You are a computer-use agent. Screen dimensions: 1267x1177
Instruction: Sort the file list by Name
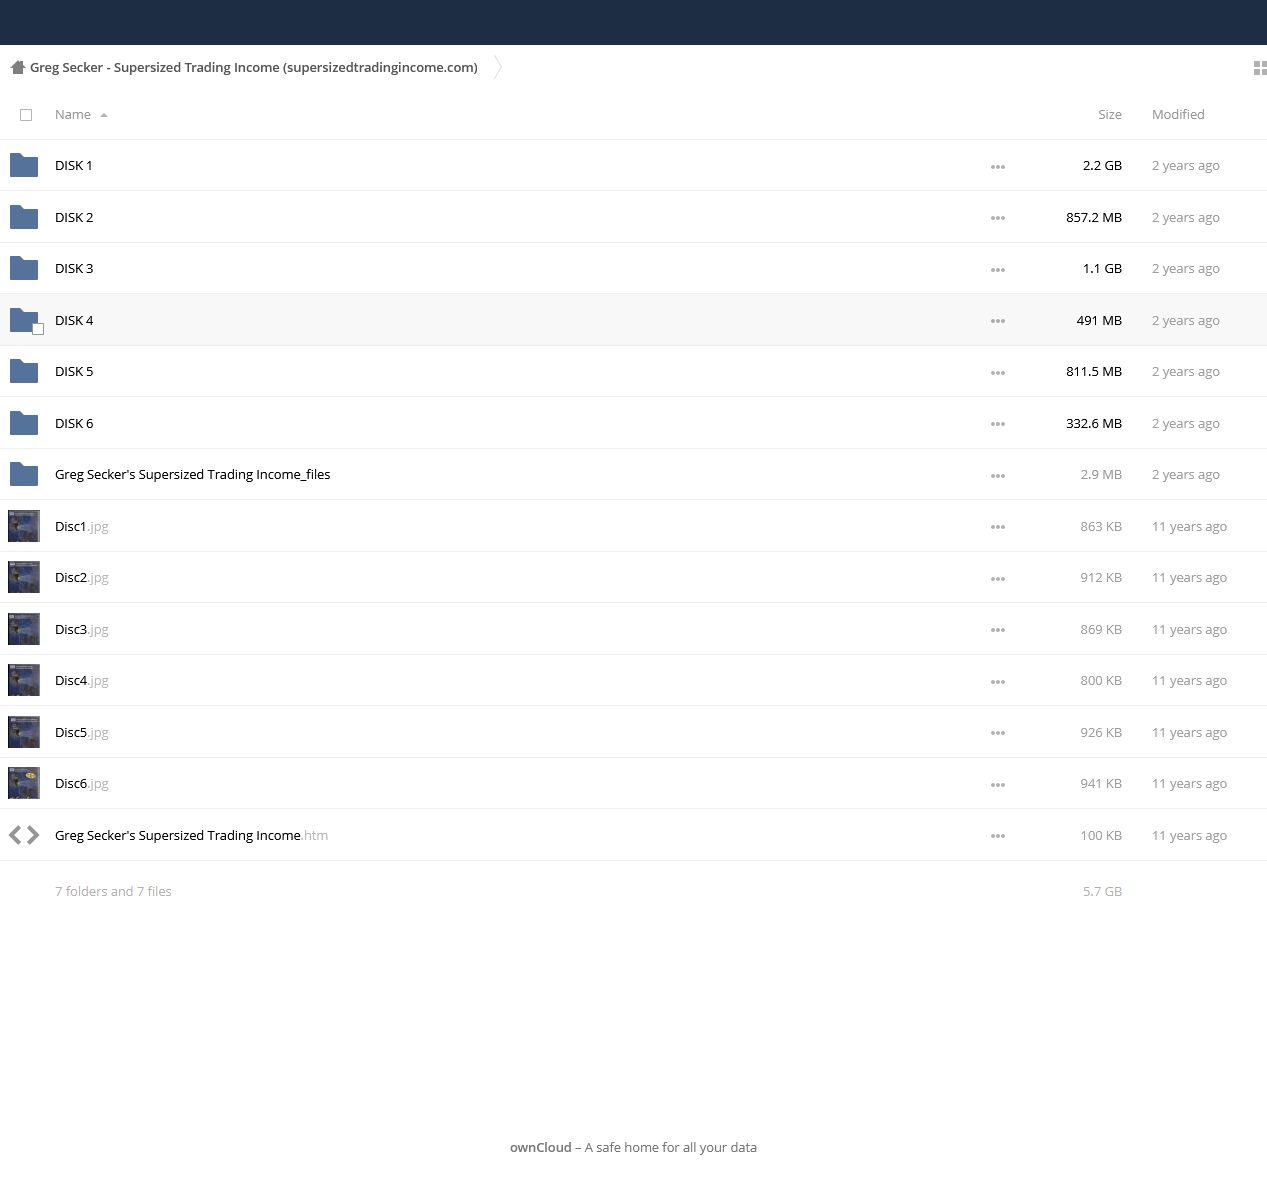pos(73,115)
